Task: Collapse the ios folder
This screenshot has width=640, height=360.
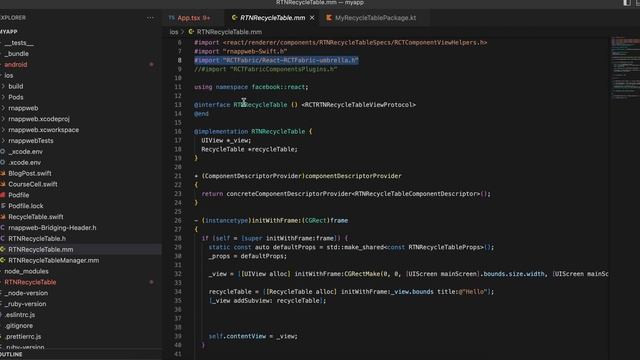Action: (9, 76)
